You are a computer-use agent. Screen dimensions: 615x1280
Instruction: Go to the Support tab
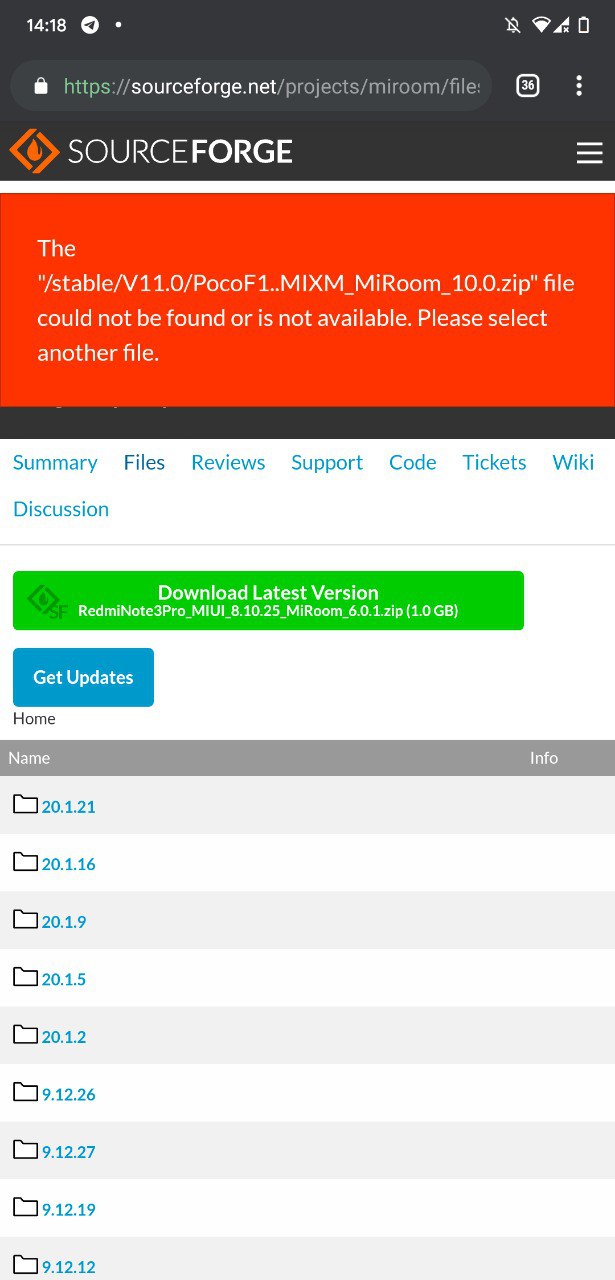pos(327,462)
